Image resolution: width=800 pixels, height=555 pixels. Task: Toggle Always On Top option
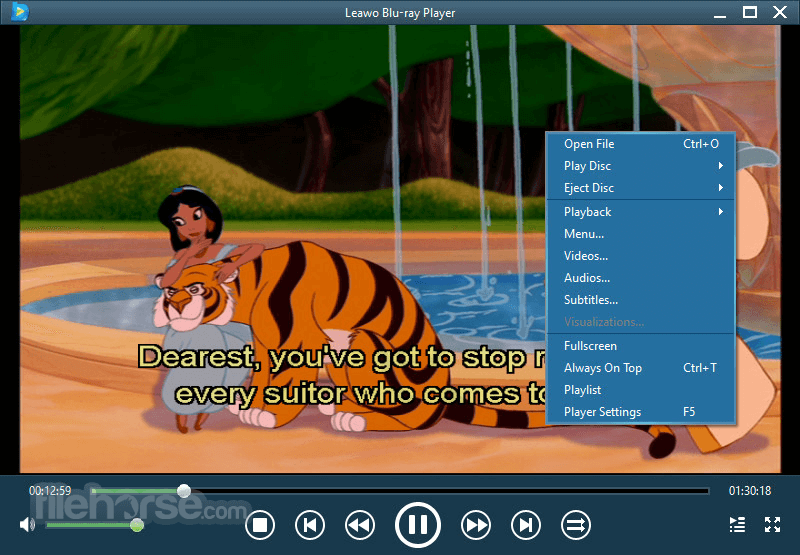(641, 368)
